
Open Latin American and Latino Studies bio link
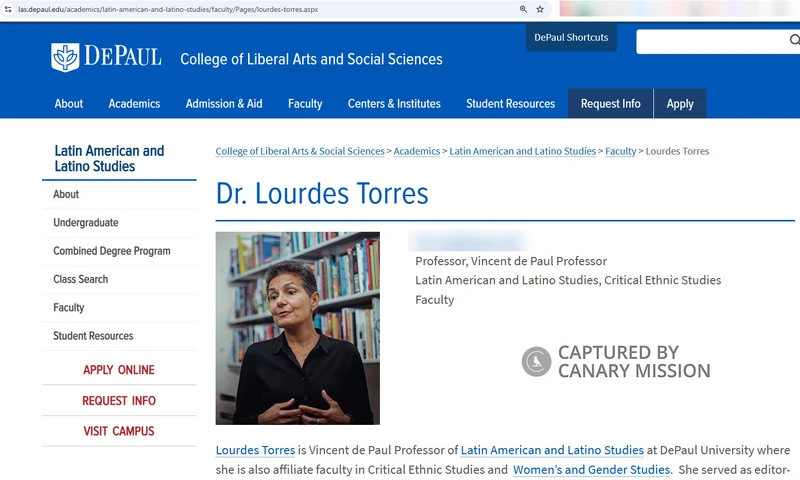point(552,450)
